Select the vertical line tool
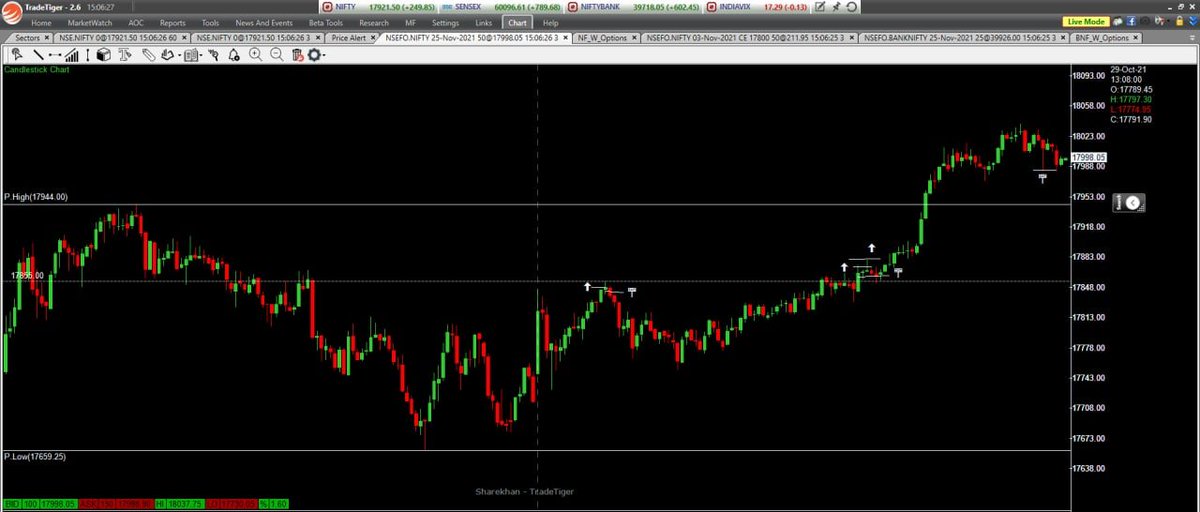The image size is (1200, 512). 88,55
